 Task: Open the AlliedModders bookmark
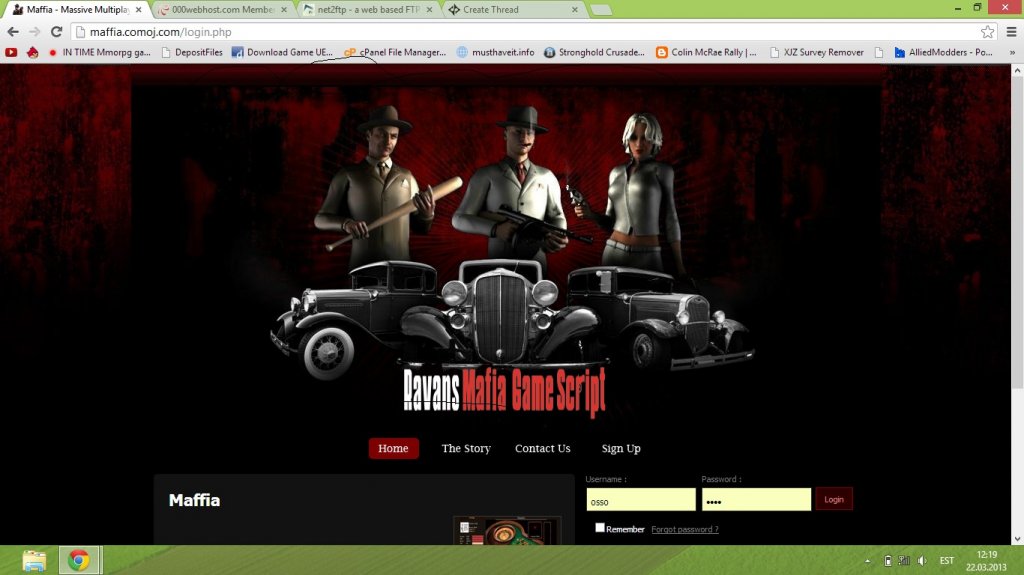click(944, 52)
